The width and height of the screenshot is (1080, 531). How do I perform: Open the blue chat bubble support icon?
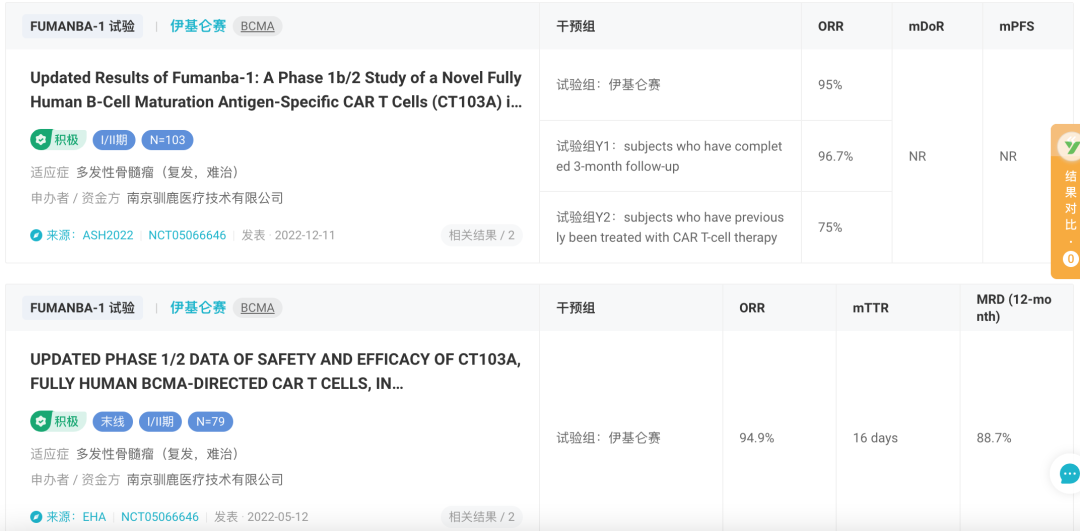pyautogui.click(x=1068, y=474)
